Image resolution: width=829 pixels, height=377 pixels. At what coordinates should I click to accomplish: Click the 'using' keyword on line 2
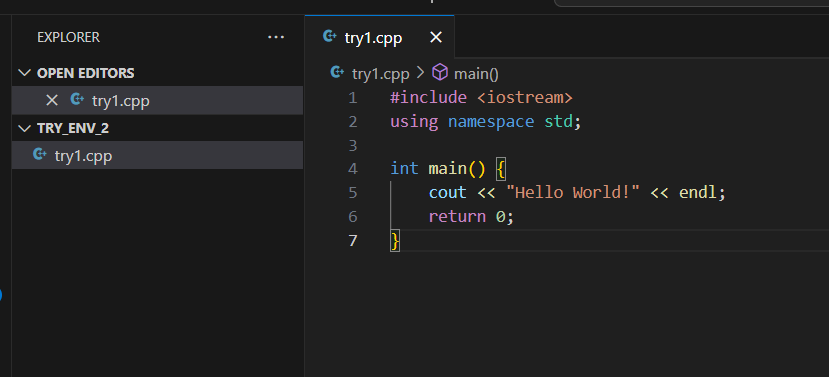click(x=414, y=122)
